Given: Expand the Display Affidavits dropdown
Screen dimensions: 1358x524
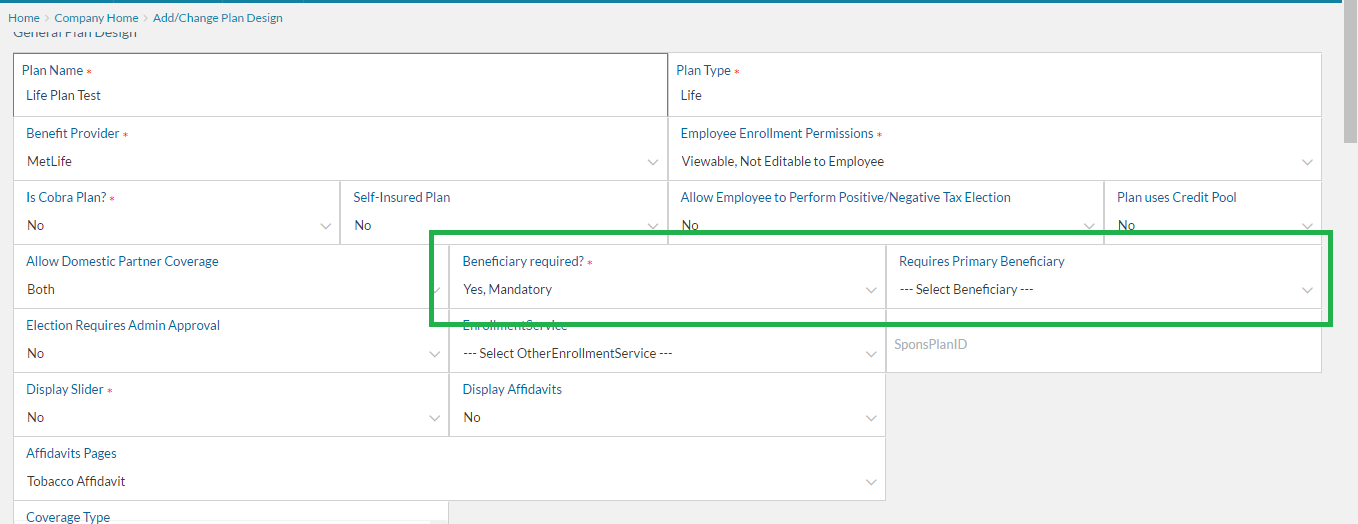Looking at the screenshot, I should [x=667, y=417].
